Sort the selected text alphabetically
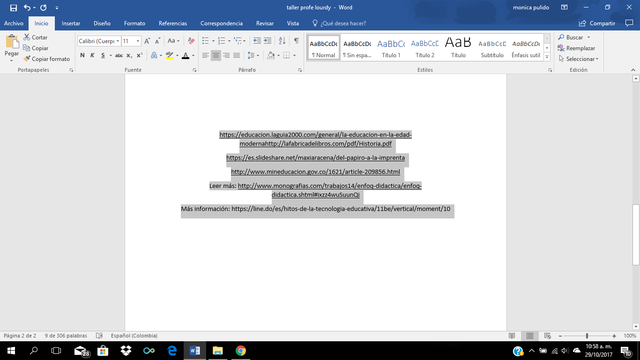 pos(282,41)
